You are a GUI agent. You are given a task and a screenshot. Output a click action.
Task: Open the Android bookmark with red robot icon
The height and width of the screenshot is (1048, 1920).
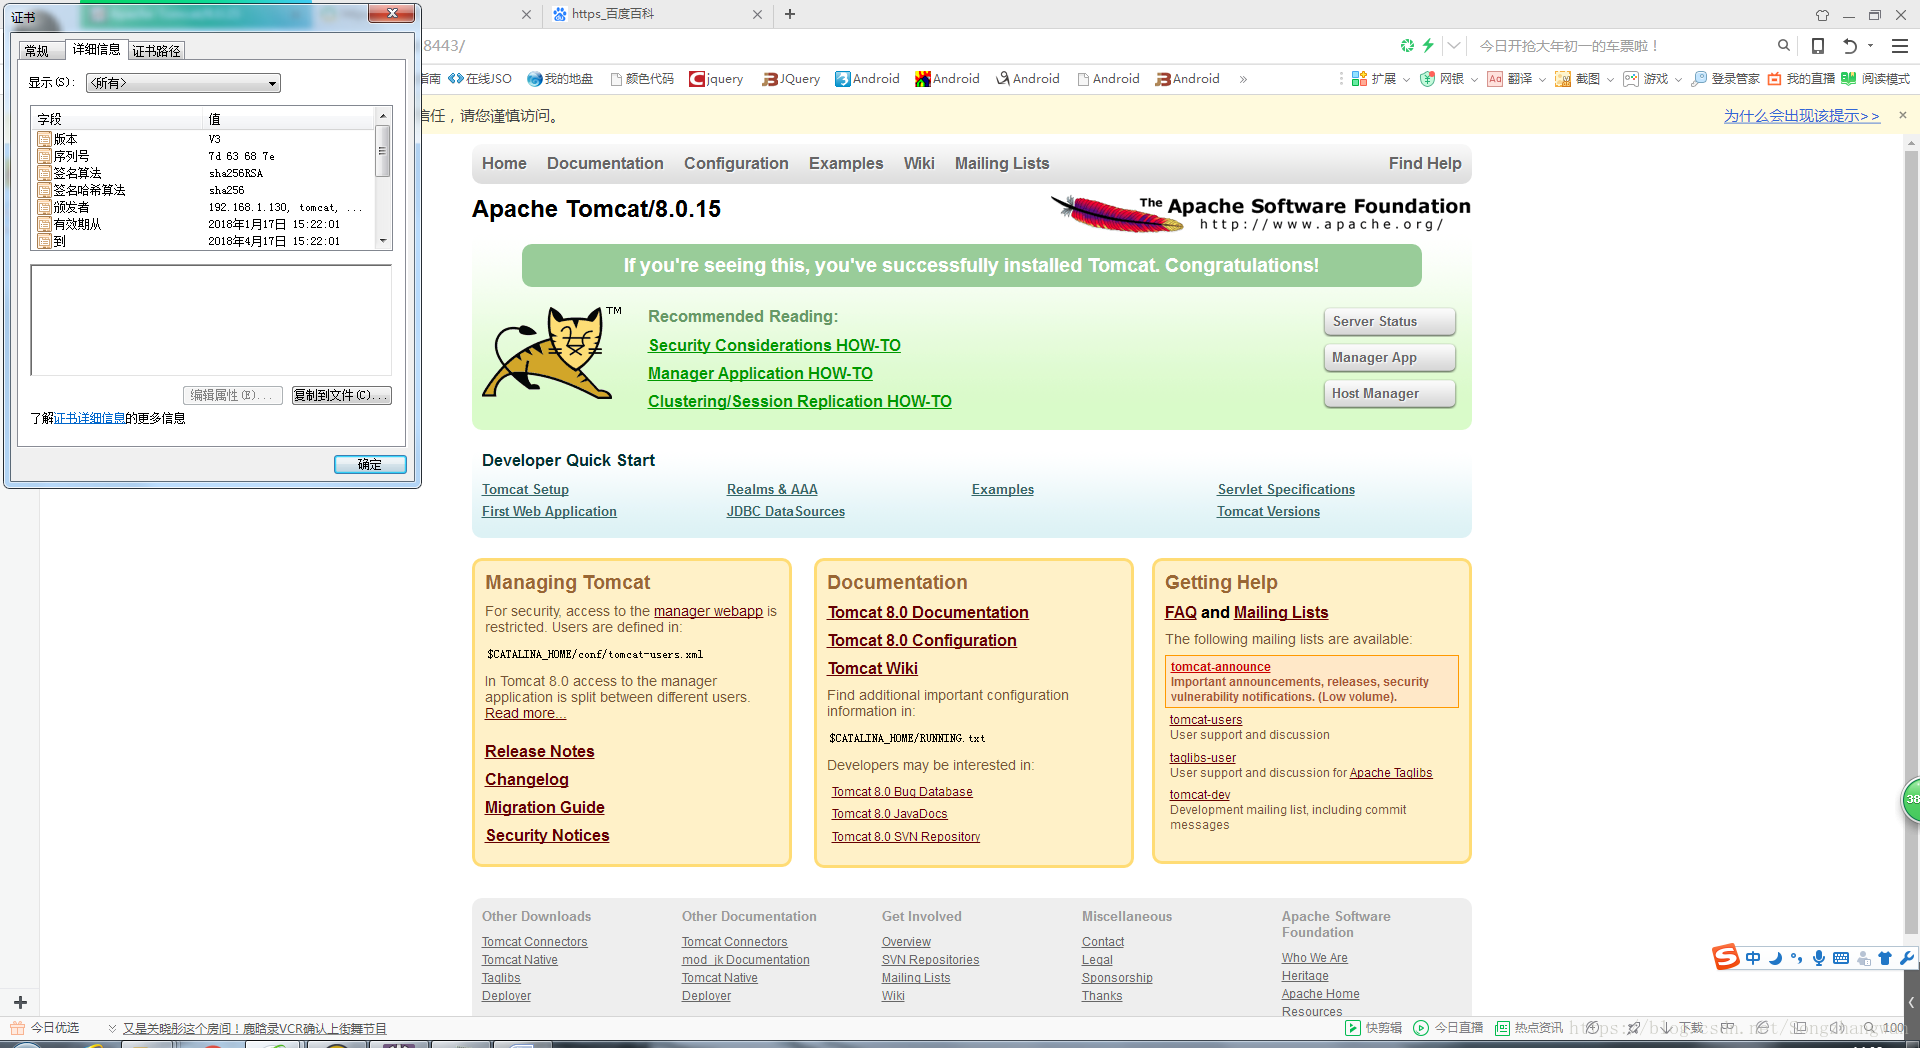click(947, 79)
